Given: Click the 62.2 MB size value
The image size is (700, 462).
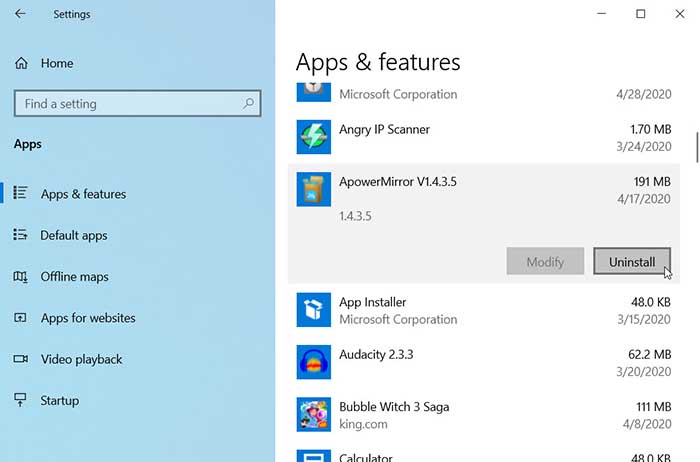Looking at the screenshot, I should [650, 354].
